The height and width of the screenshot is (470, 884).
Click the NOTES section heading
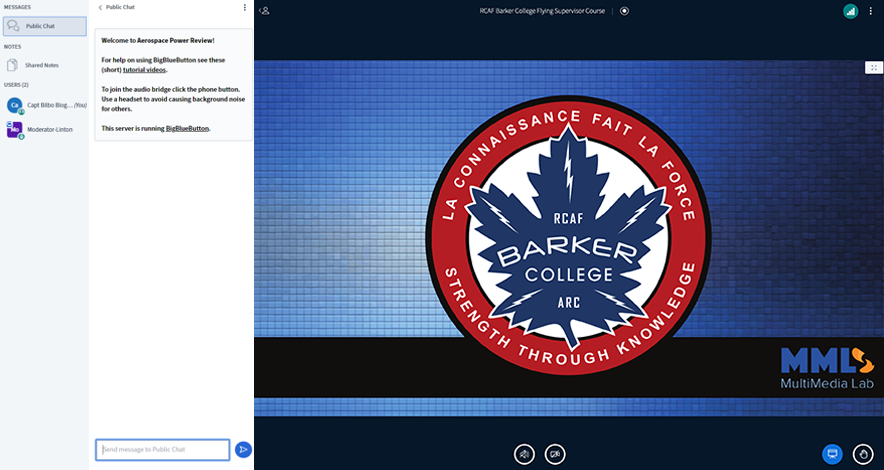(12, 47)
